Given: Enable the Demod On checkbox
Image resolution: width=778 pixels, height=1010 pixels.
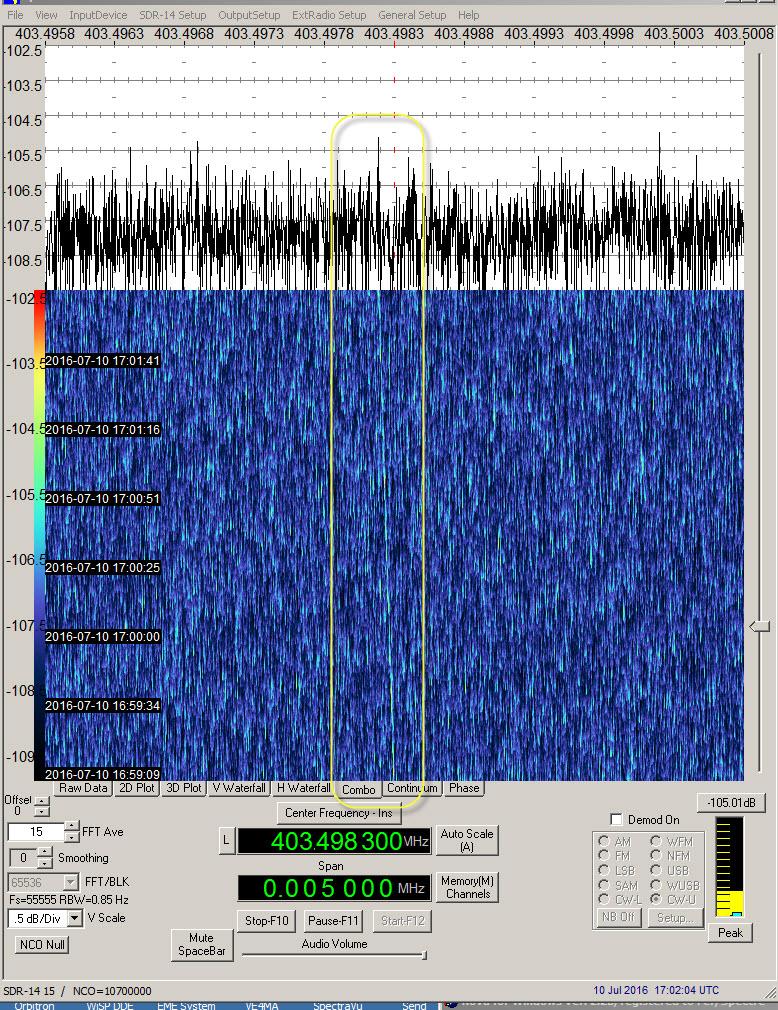Looking at the screenshot, I should click(616, 819).
